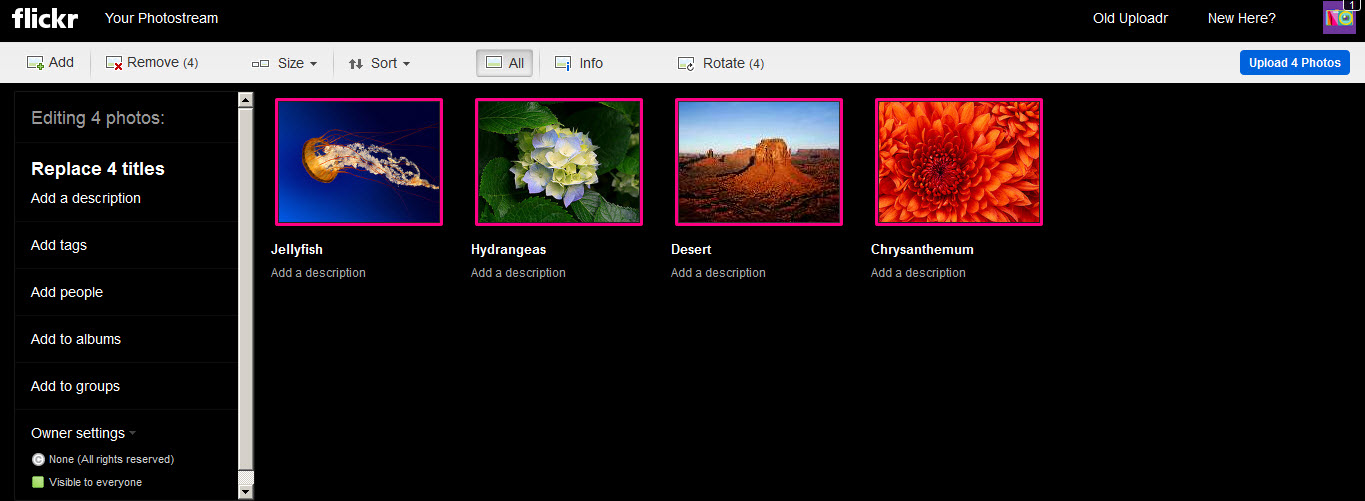The image size is (1365, 501).
Task: Open the Sort dropdown
Action: pyautogui.click(x=380, y=63)
